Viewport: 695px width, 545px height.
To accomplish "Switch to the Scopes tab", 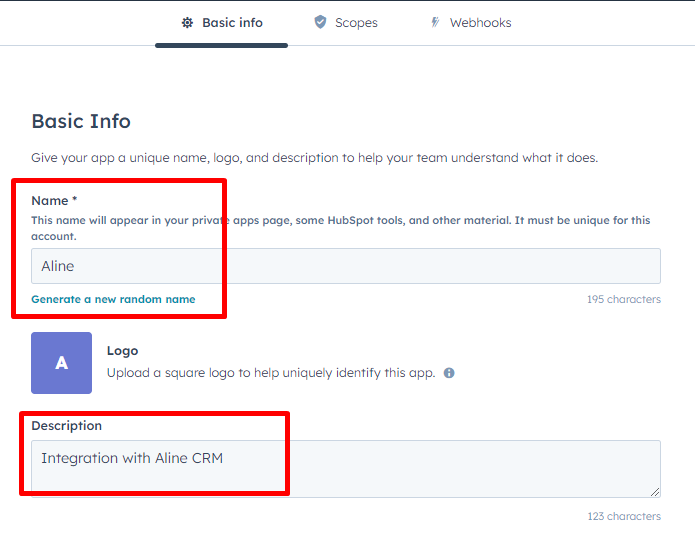I will coord(346,23).
